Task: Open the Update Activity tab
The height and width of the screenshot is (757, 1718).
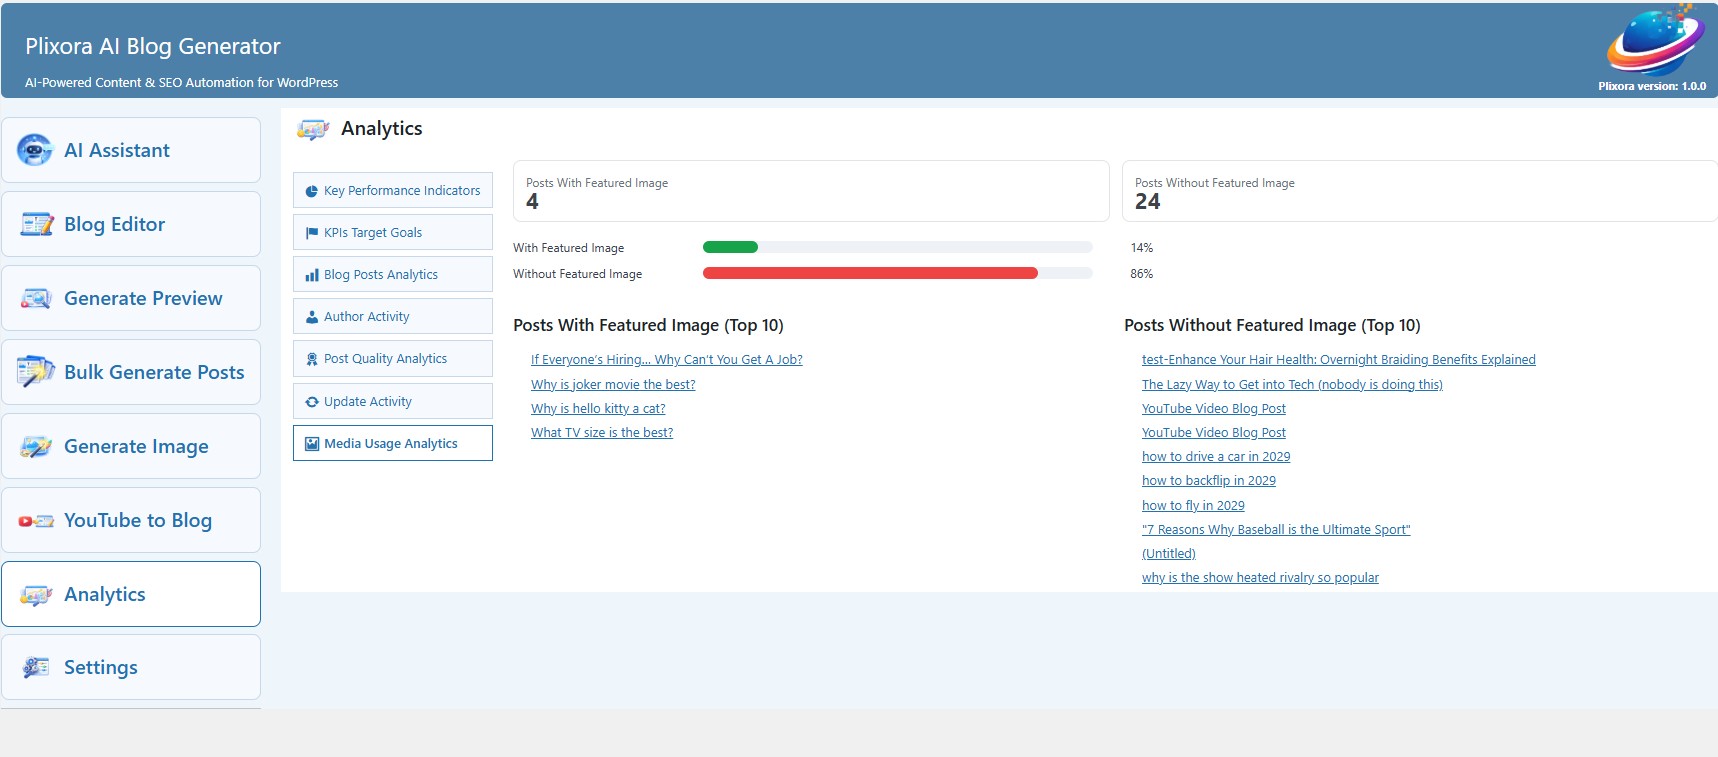Action: [x=393, y=401]
